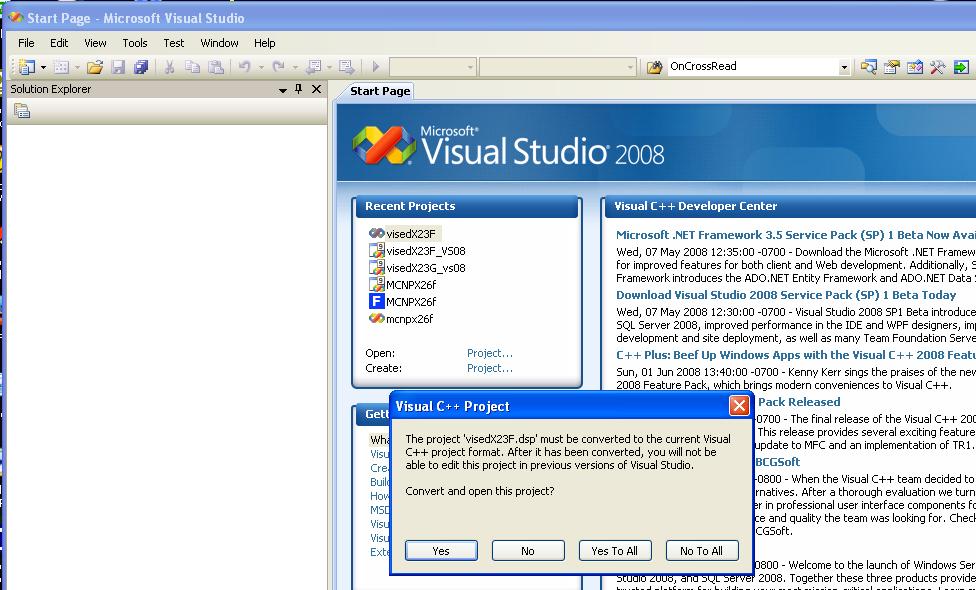Expand the Undo history dropdown arrow
The width and height of the screenshot is (976, 590).
[261, 67]
